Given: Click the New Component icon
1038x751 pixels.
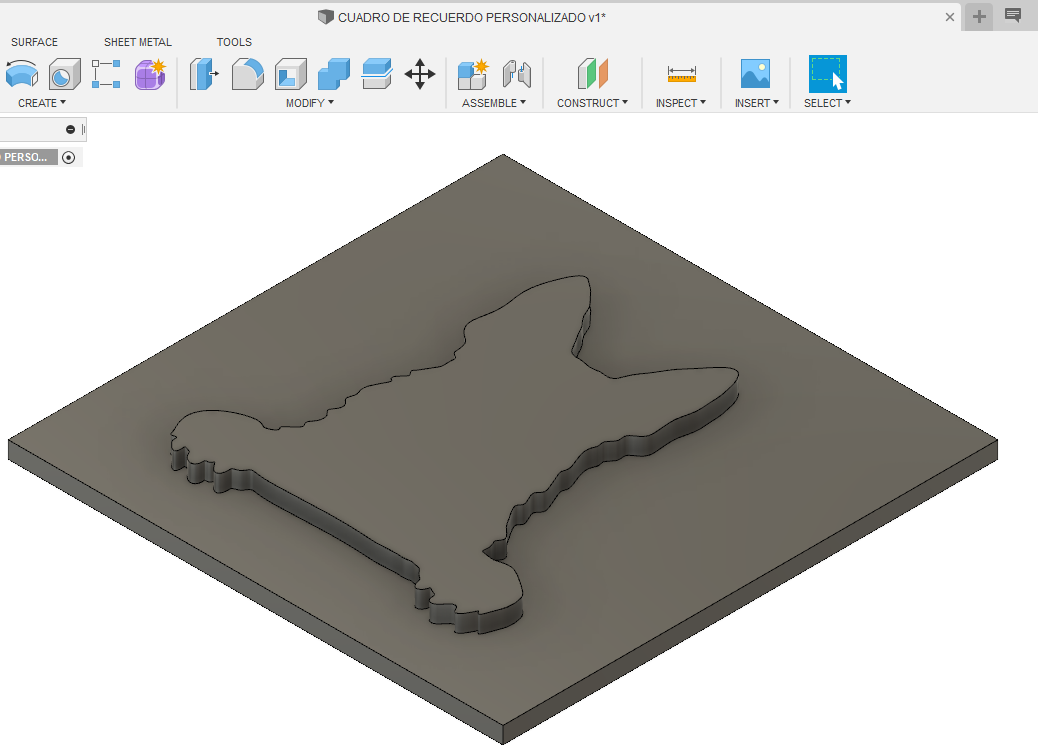Looking at the screenshot, I should 473,74.
